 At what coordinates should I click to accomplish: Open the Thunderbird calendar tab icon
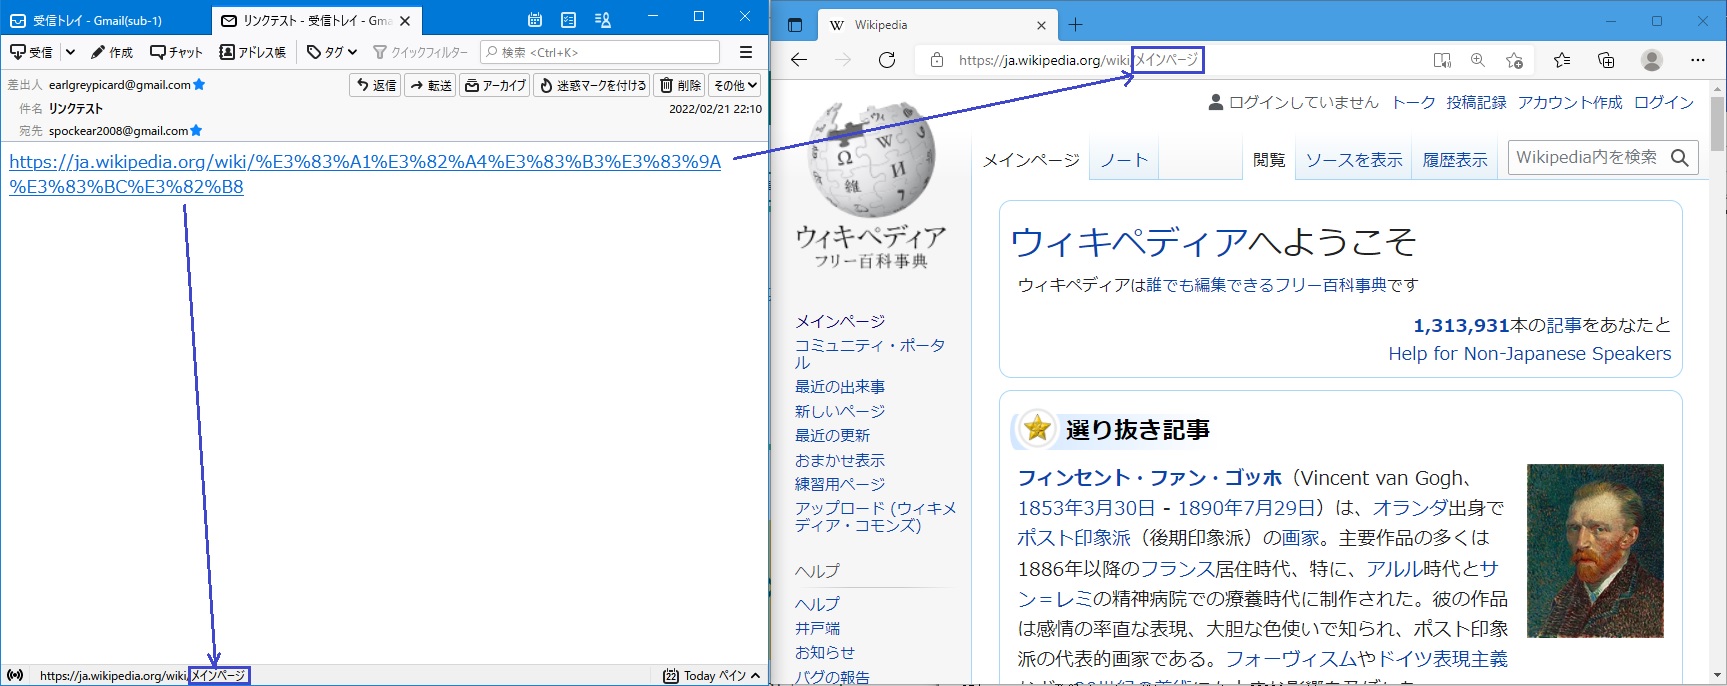click(535, 19)
